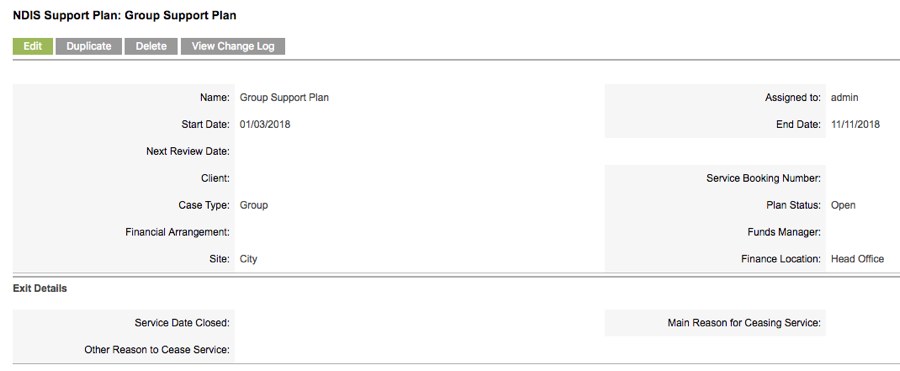Click the Site value City
This screenshot has width=900, height=371.
point(249,259)
